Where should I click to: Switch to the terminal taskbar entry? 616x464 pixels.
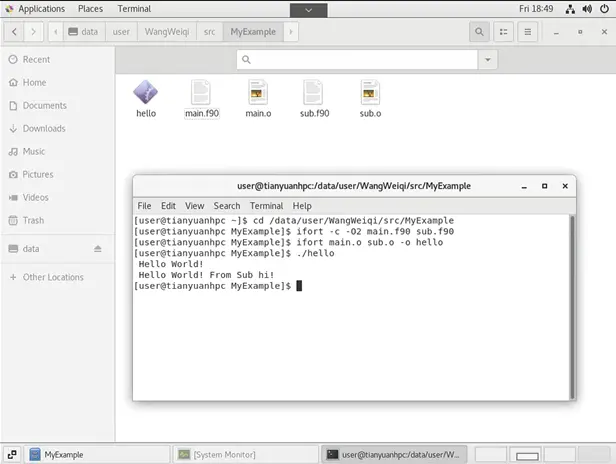point(394,454)
